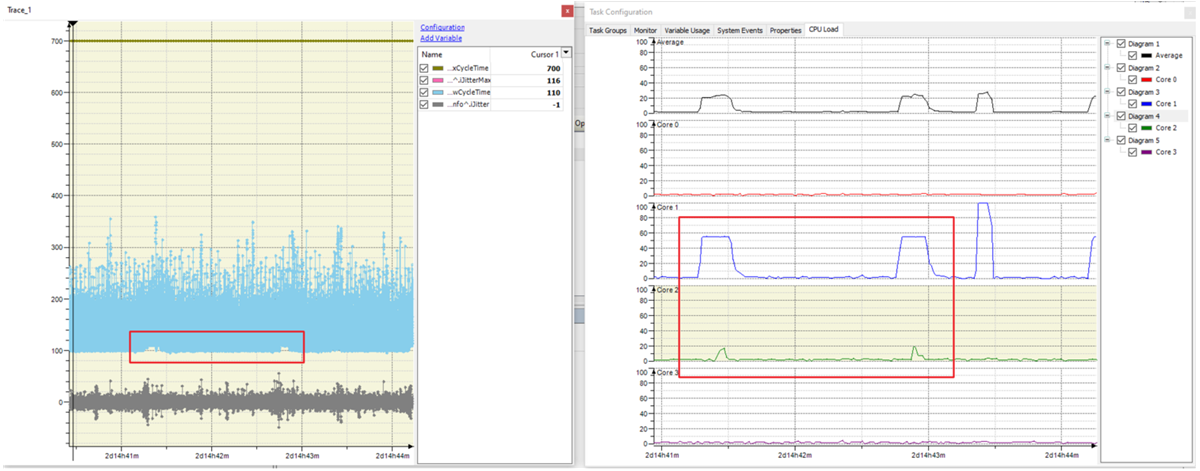Close the Trace_1 window
The width and height of the screenshot is (1200, 471).
568,11
